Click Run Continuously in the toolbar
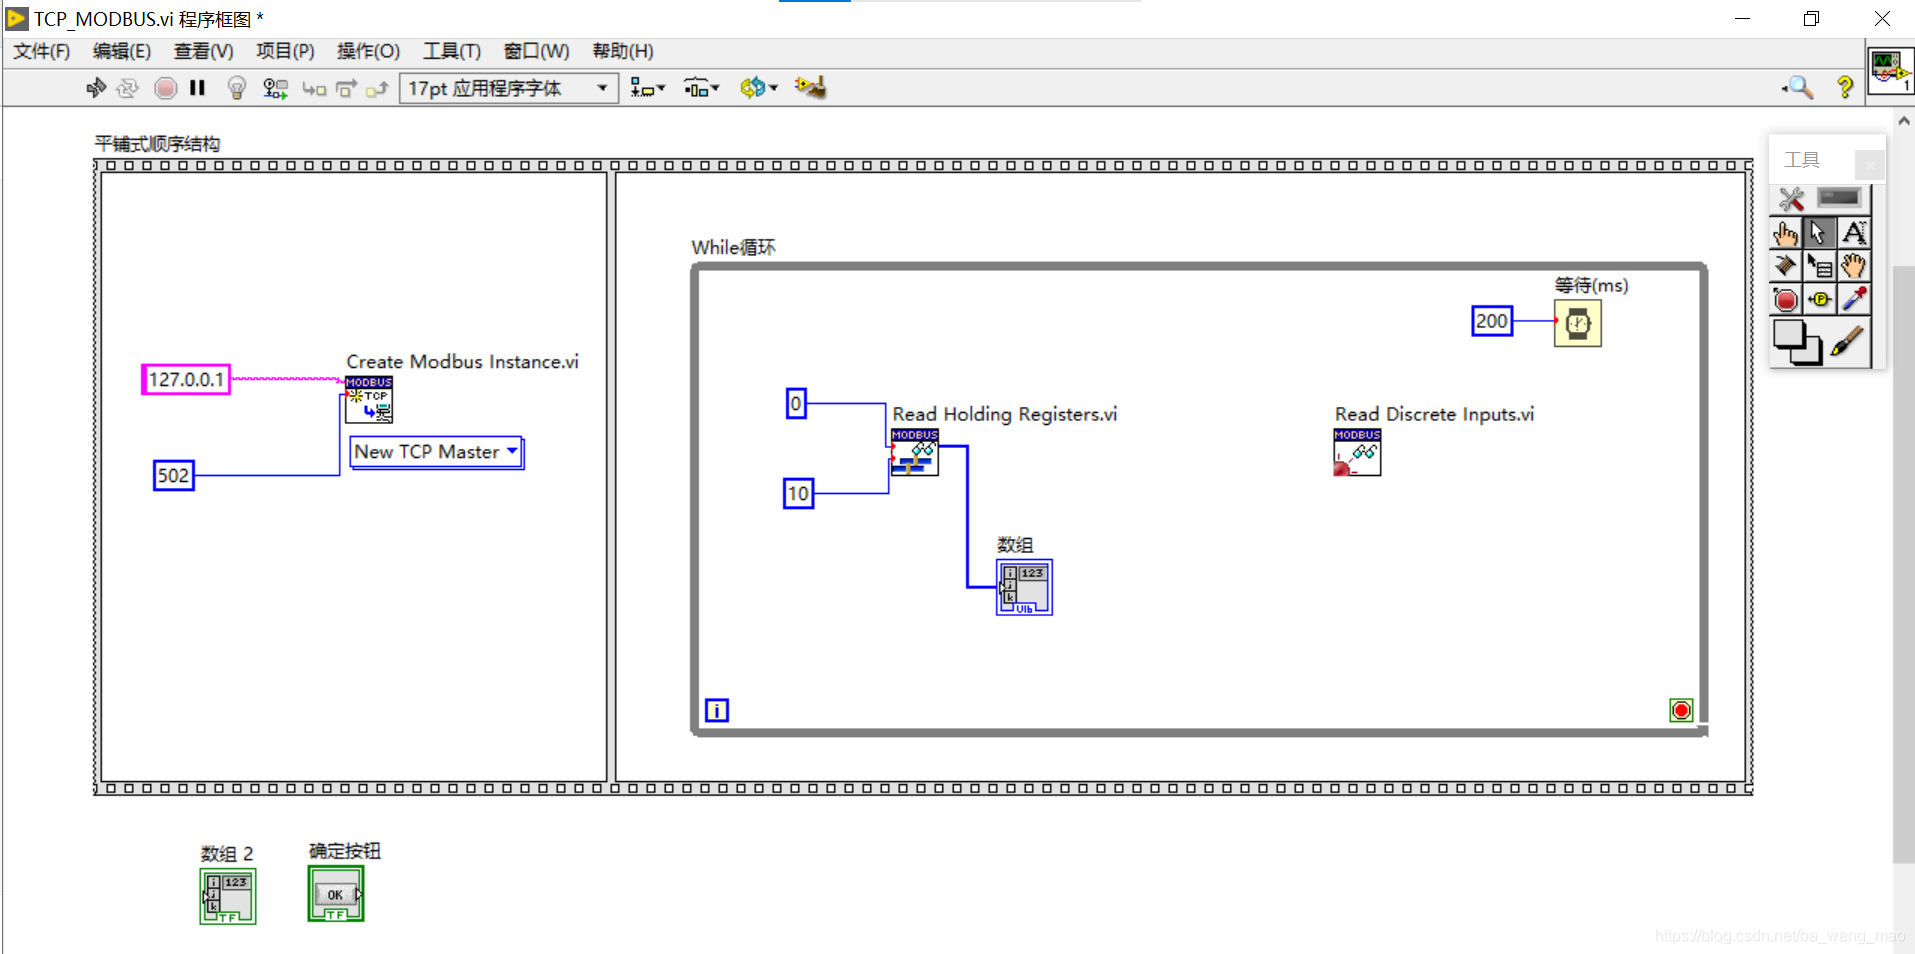 pyautogui.click(x=127, y=88)
